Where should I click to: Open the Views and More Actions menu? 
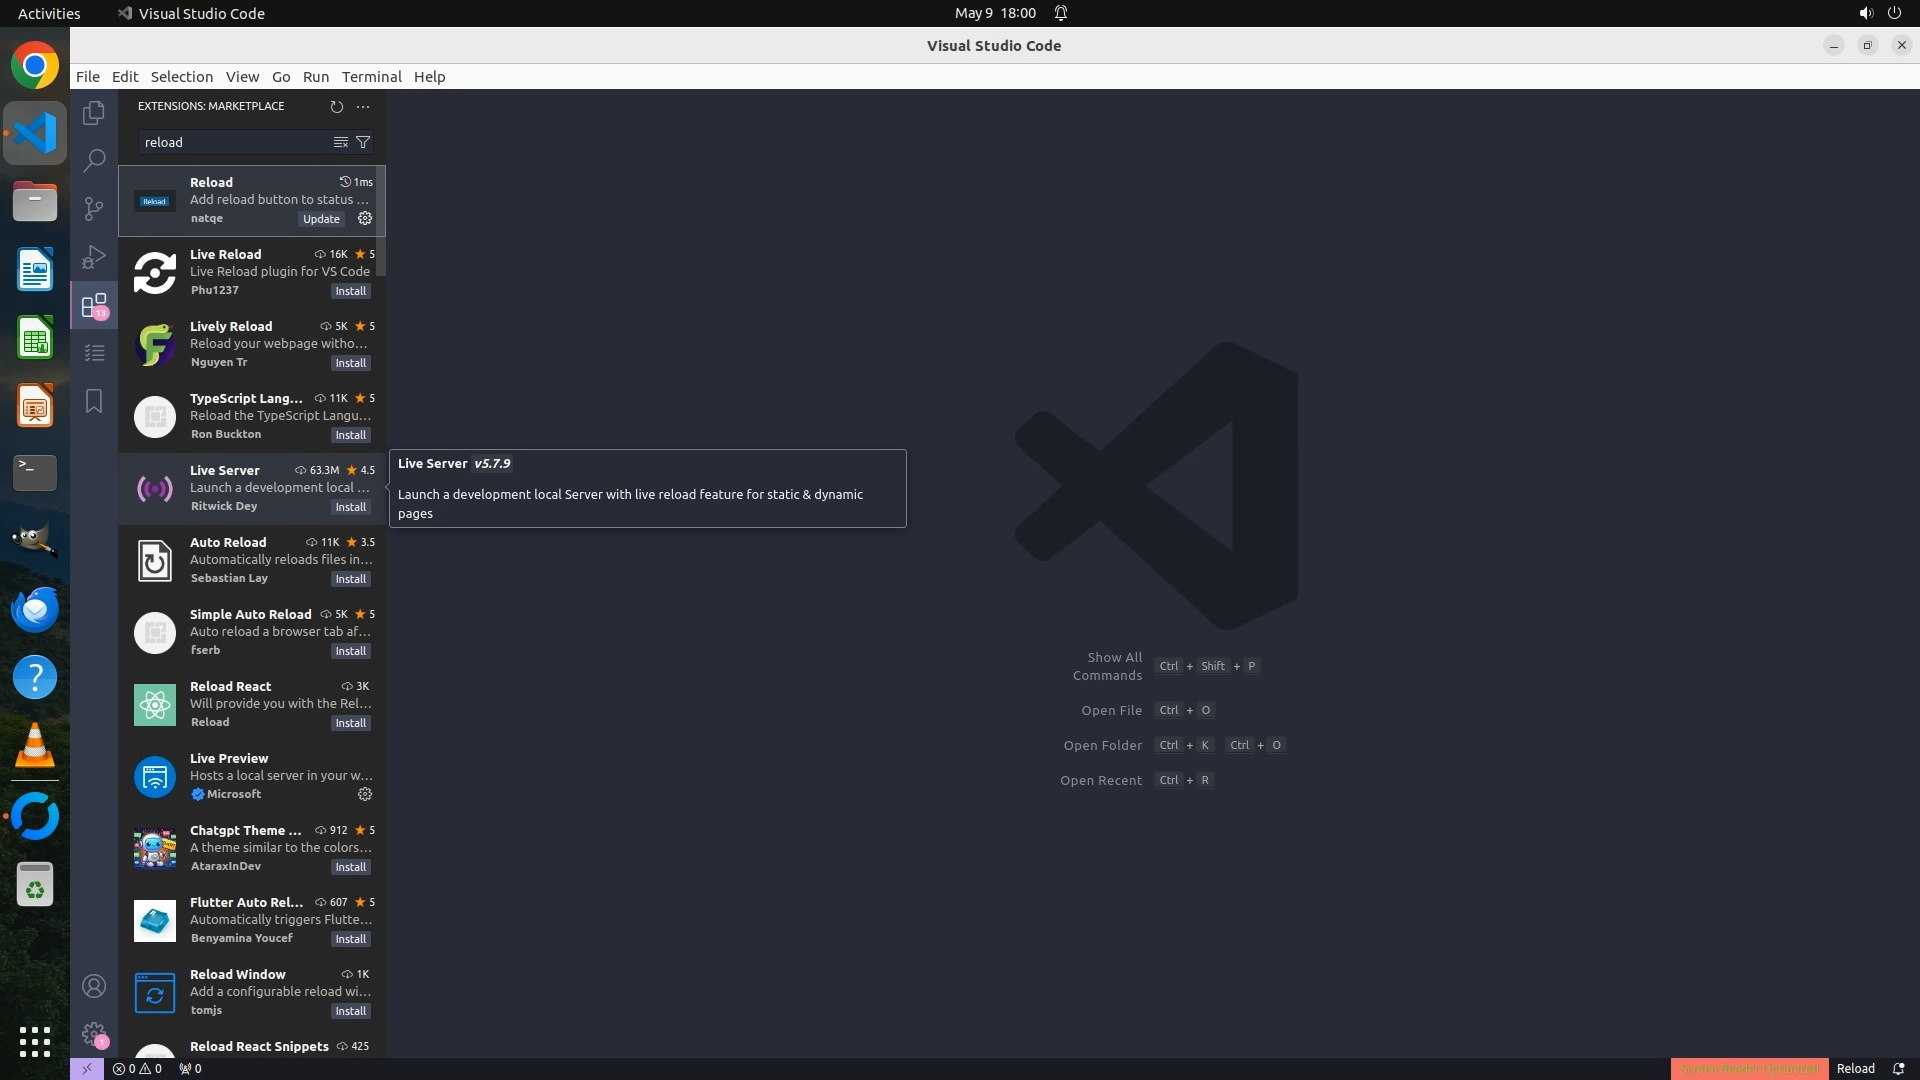tap(363, 106)
